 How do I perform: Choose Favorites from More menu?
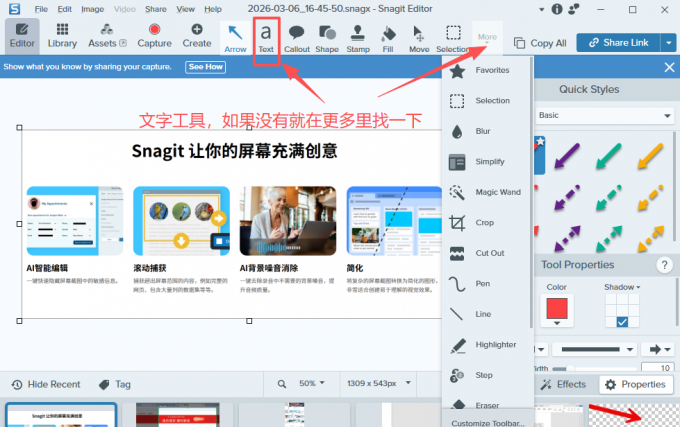pos(487,70)
